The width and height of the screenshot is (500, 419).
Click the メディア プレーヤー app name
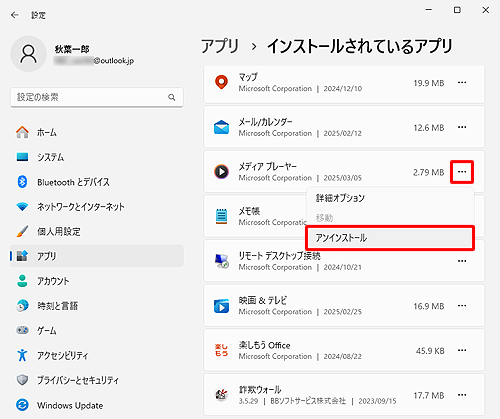pyautogui.click(x=267, y=166)
